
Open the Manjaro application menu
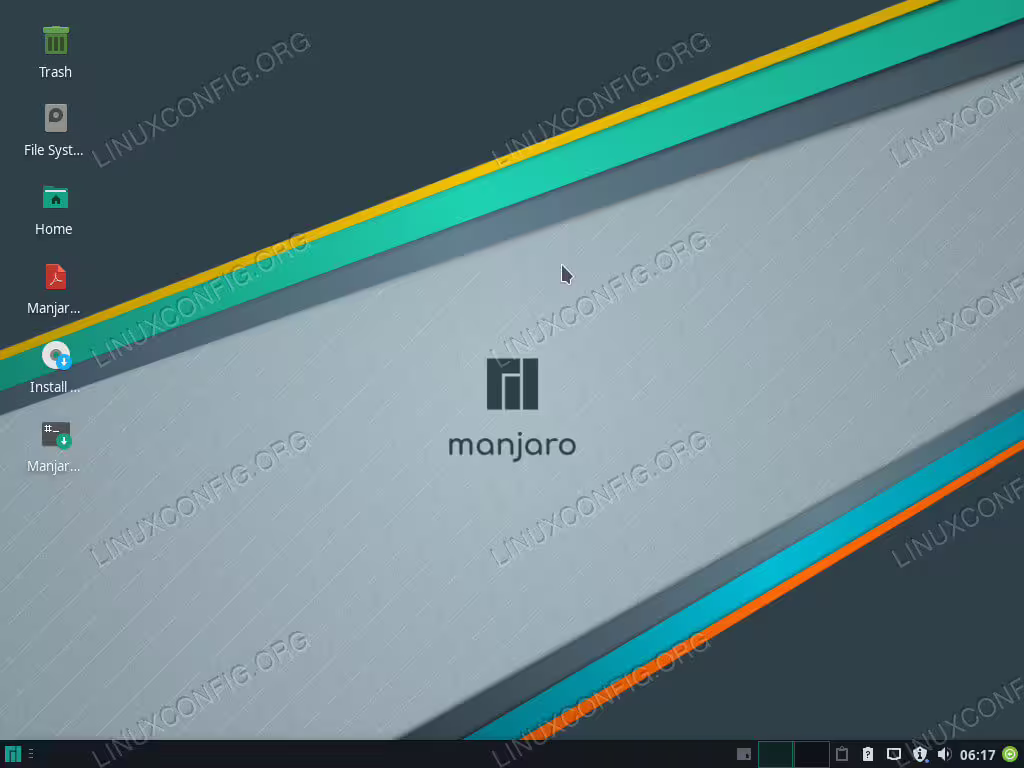pos(12,754)
